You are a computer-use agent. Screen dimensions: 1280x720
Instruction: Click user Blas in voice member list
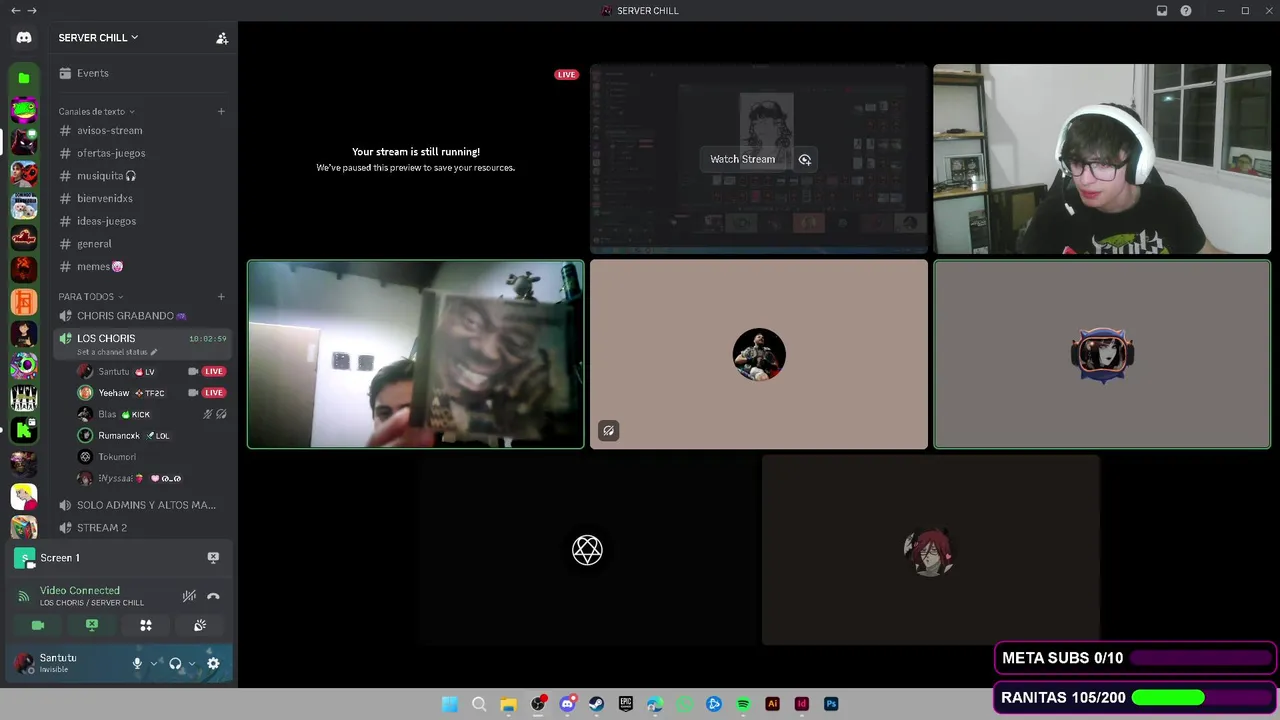tap(152, 414)
